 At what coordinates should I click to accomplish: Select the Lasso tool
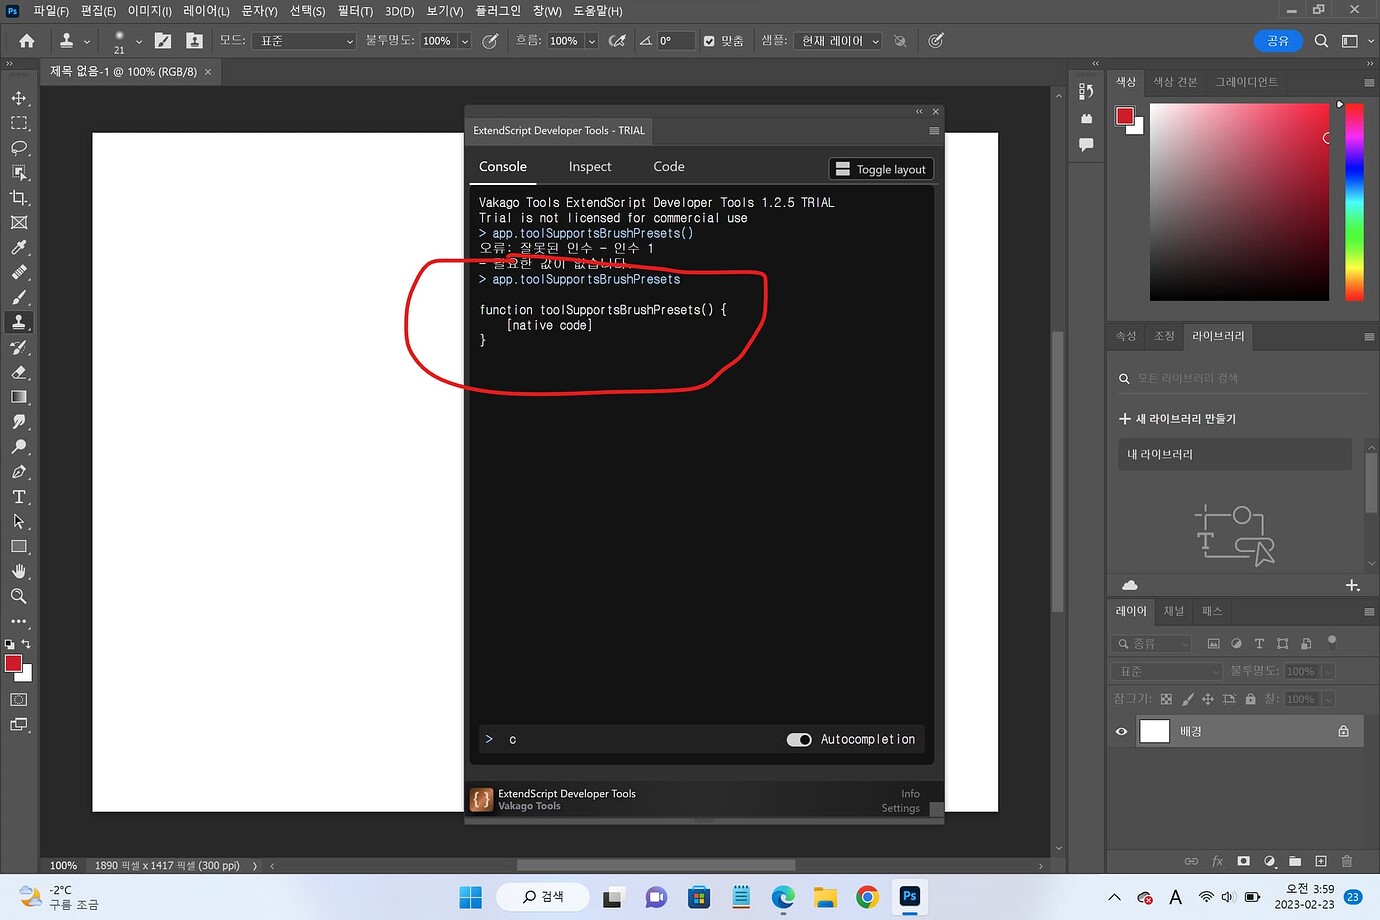(18, 147)
